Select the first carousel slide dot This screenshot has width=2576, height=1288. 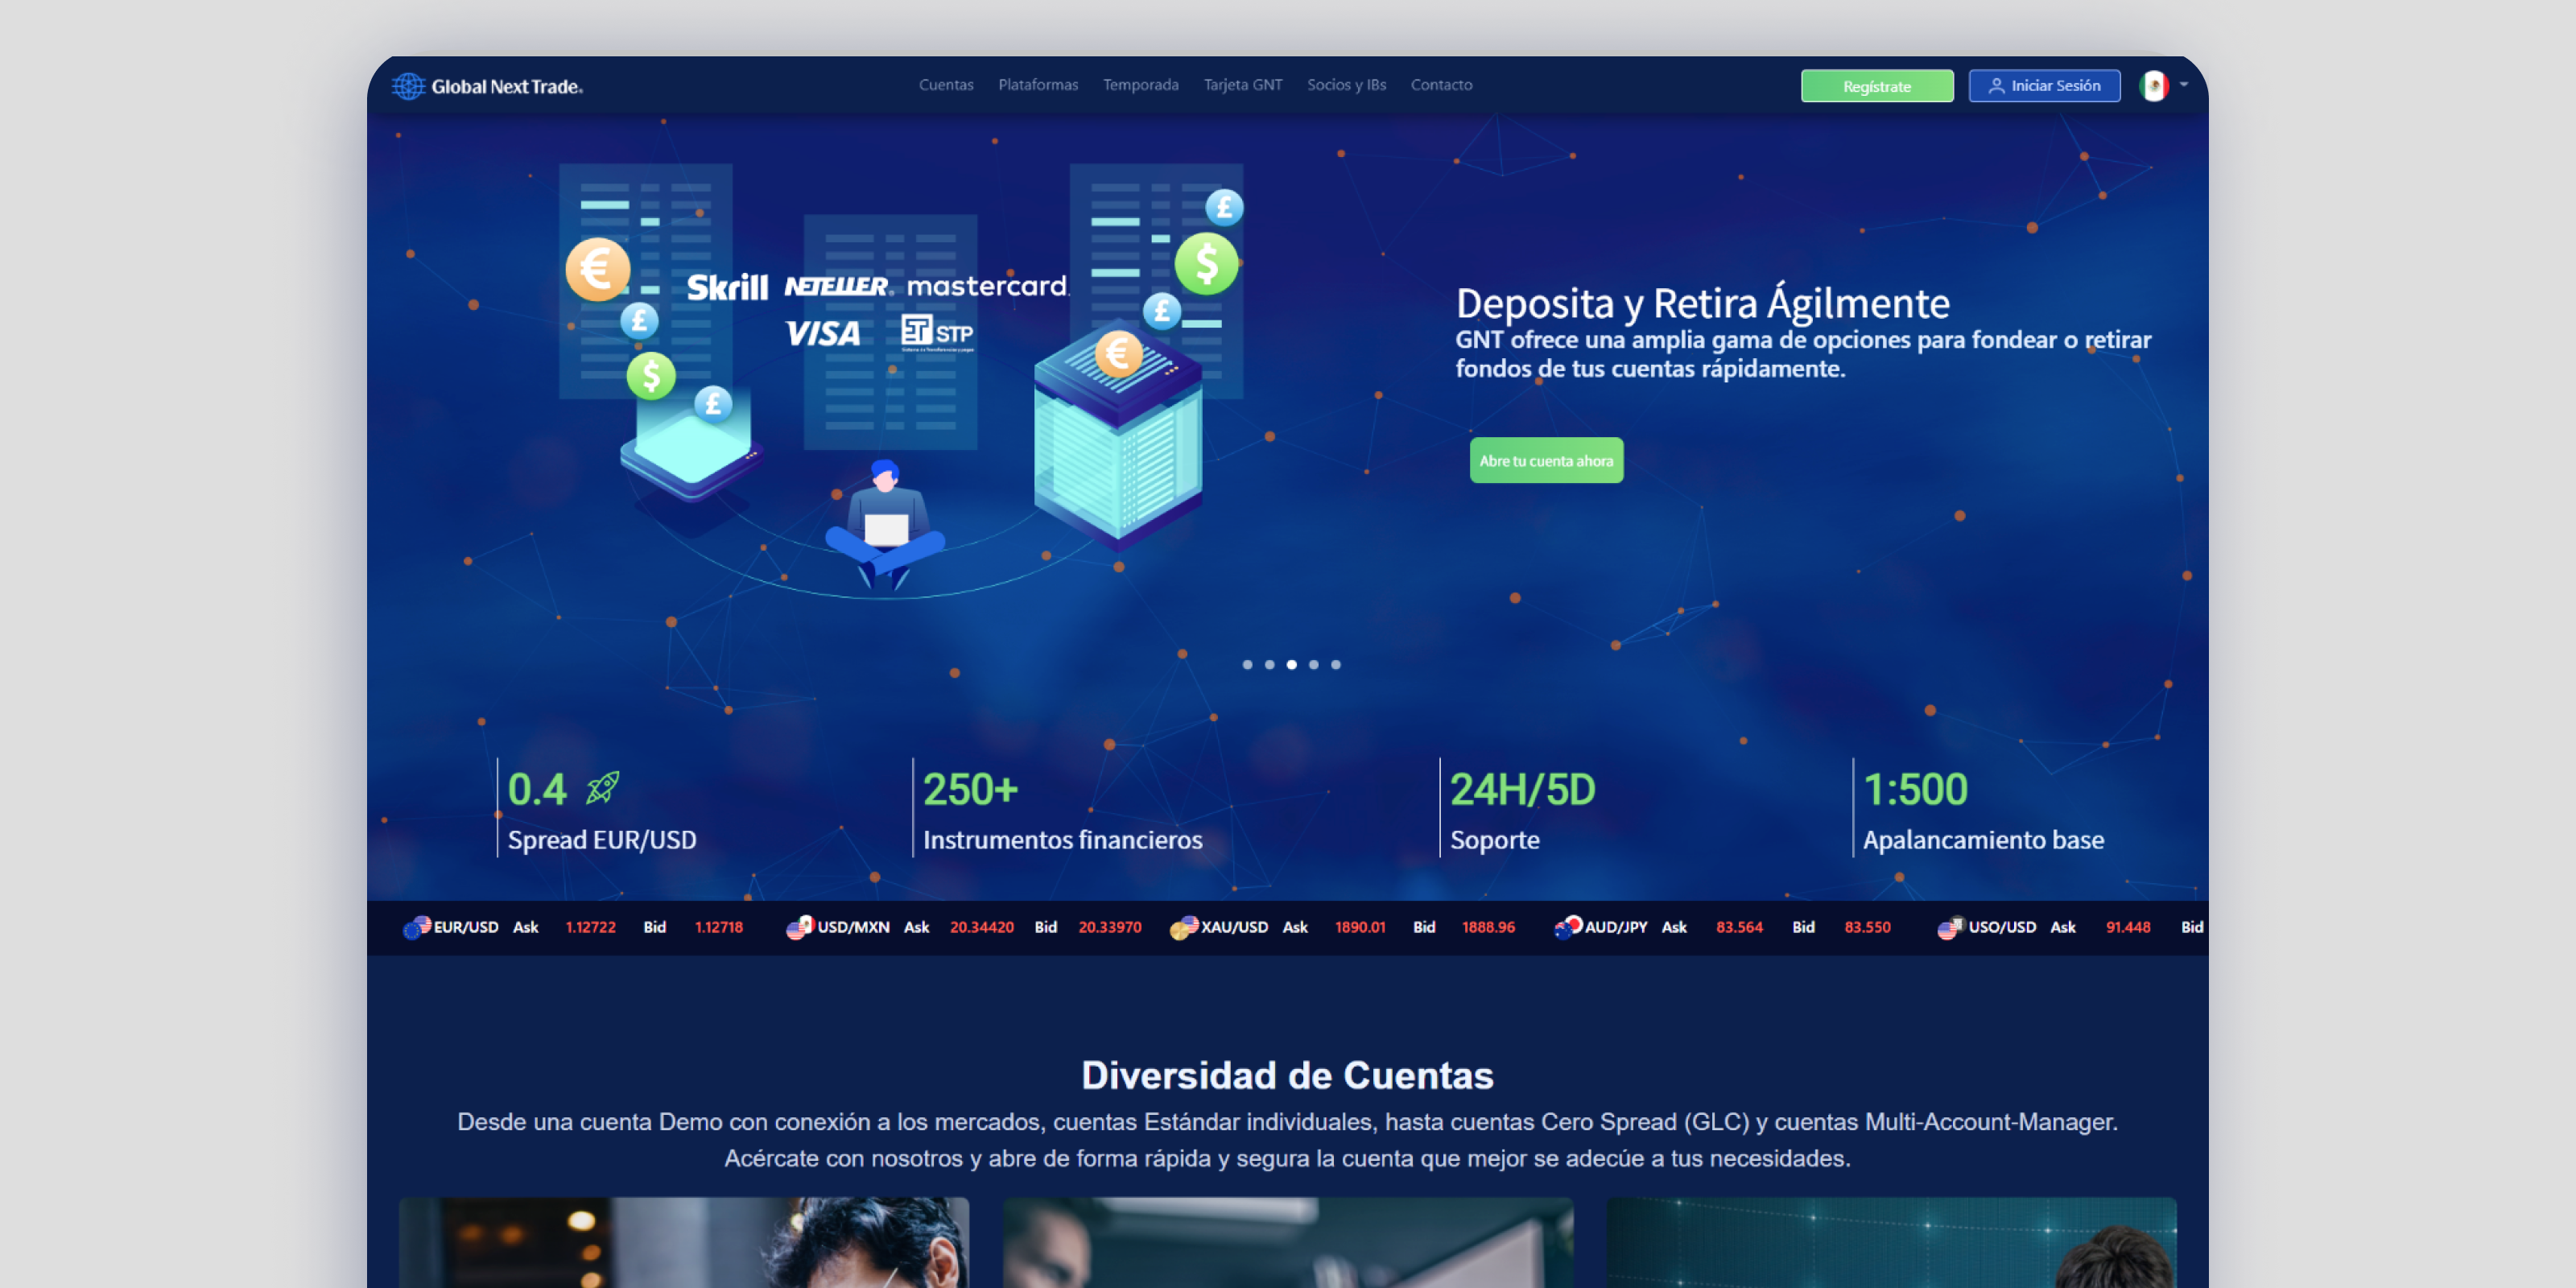coord(1247,665)
